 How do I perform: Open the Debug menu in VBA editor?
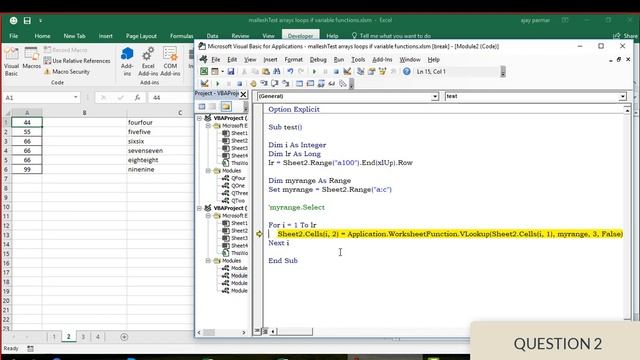(x=318, y=60)
